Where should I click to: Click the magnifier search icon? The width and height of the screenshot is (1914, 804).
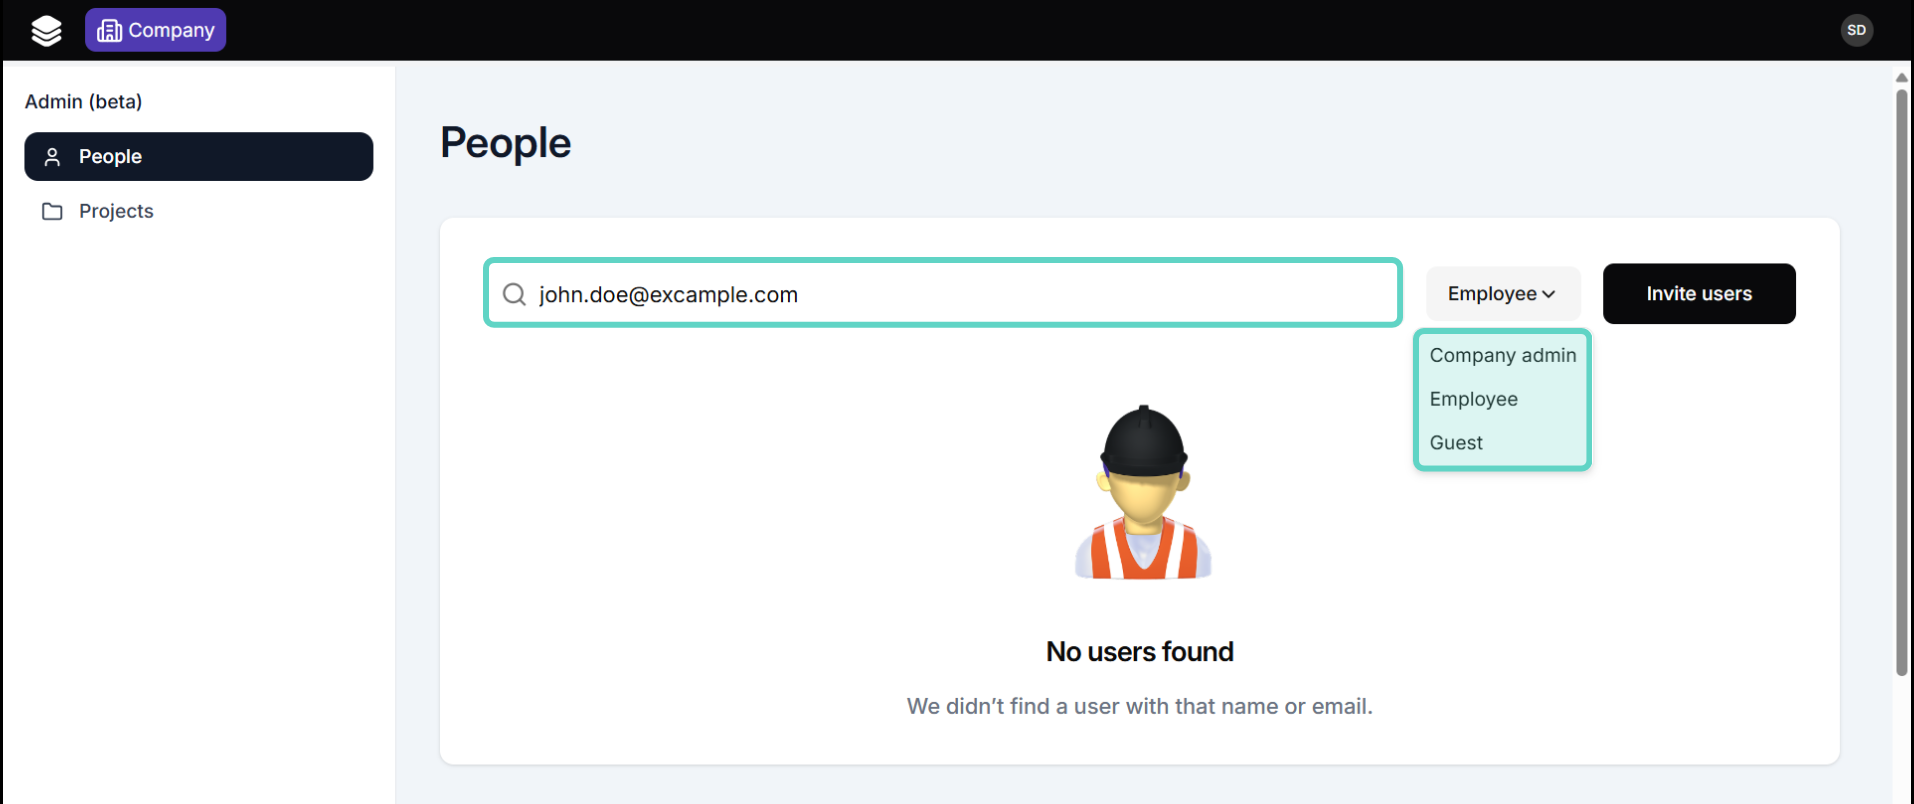click(x=514, y=294)
